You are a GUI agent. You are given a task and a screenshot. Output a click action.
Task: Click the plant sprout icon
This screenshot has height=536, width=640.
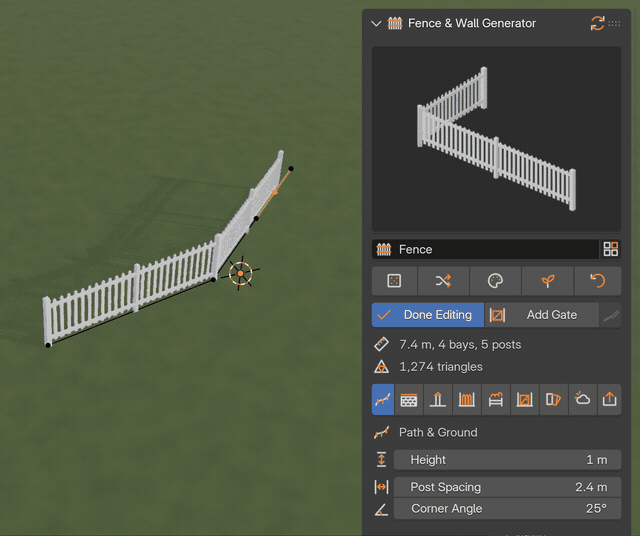click(x=547, y=281)
